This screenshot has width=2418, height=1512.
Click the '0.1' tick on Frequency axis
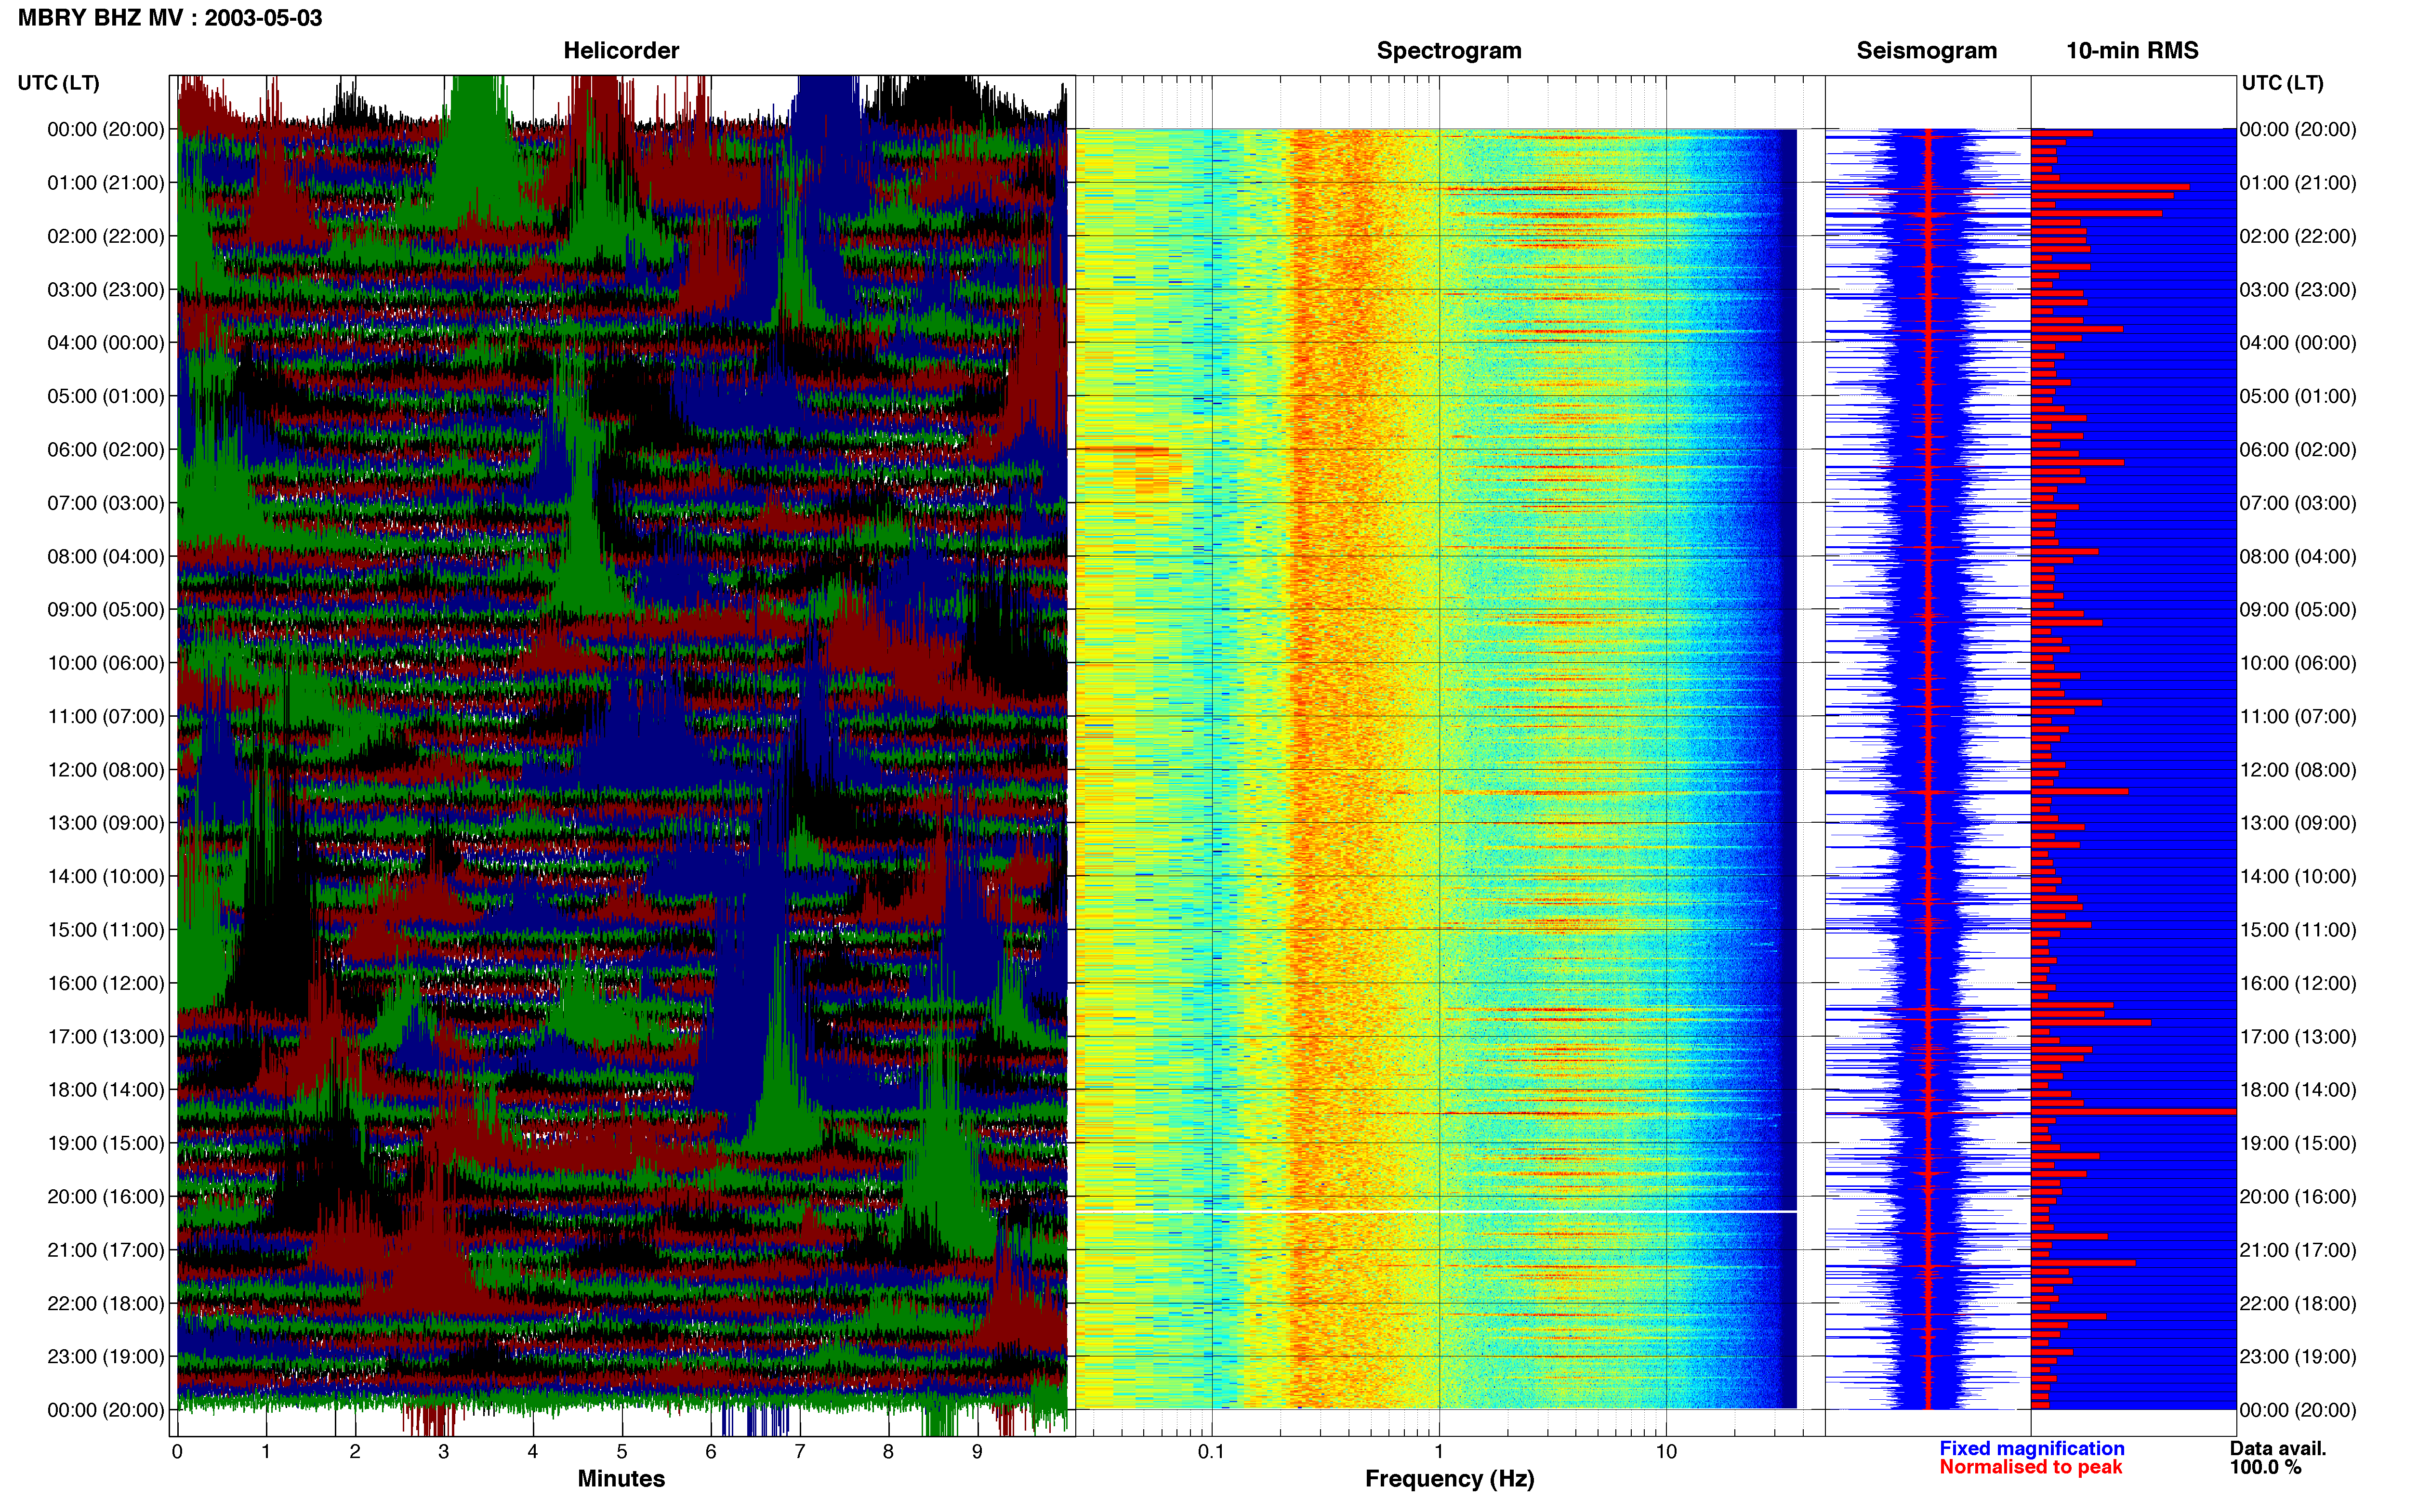(x=1211, y=1452)
